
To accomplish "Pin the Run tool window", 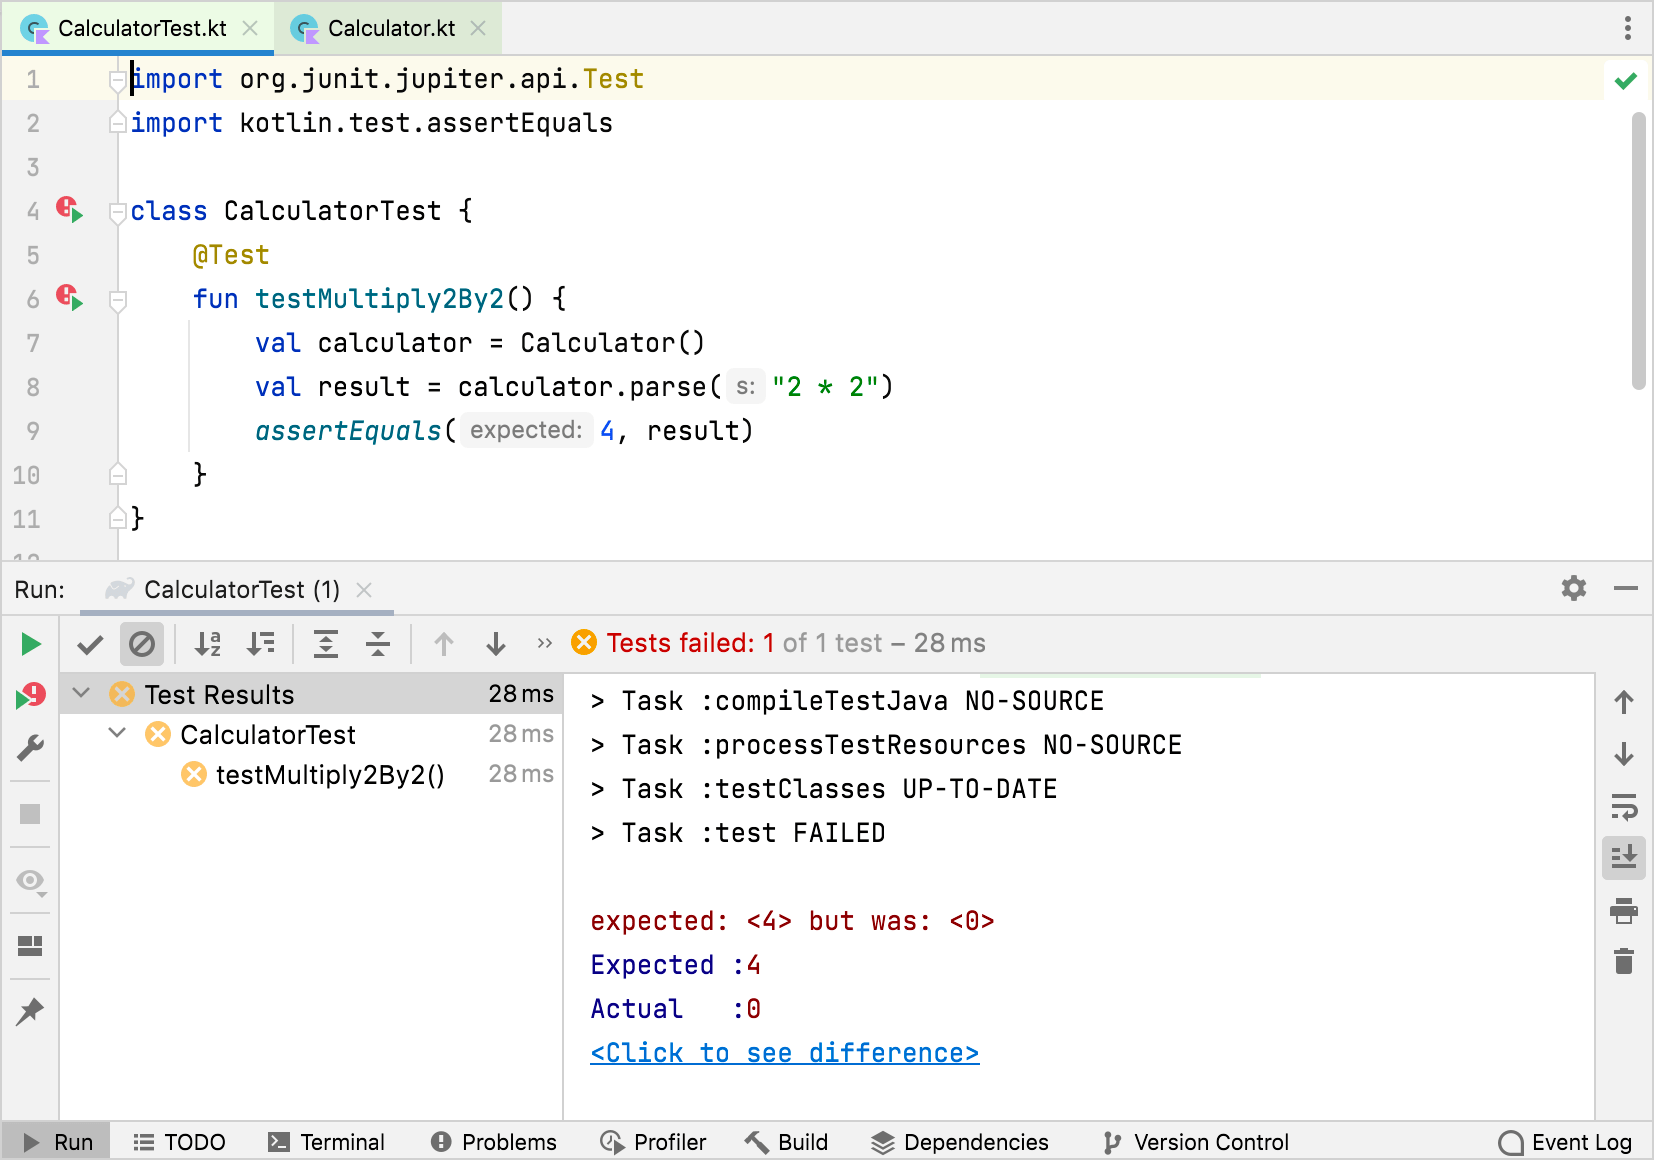I will (30, 1011).
